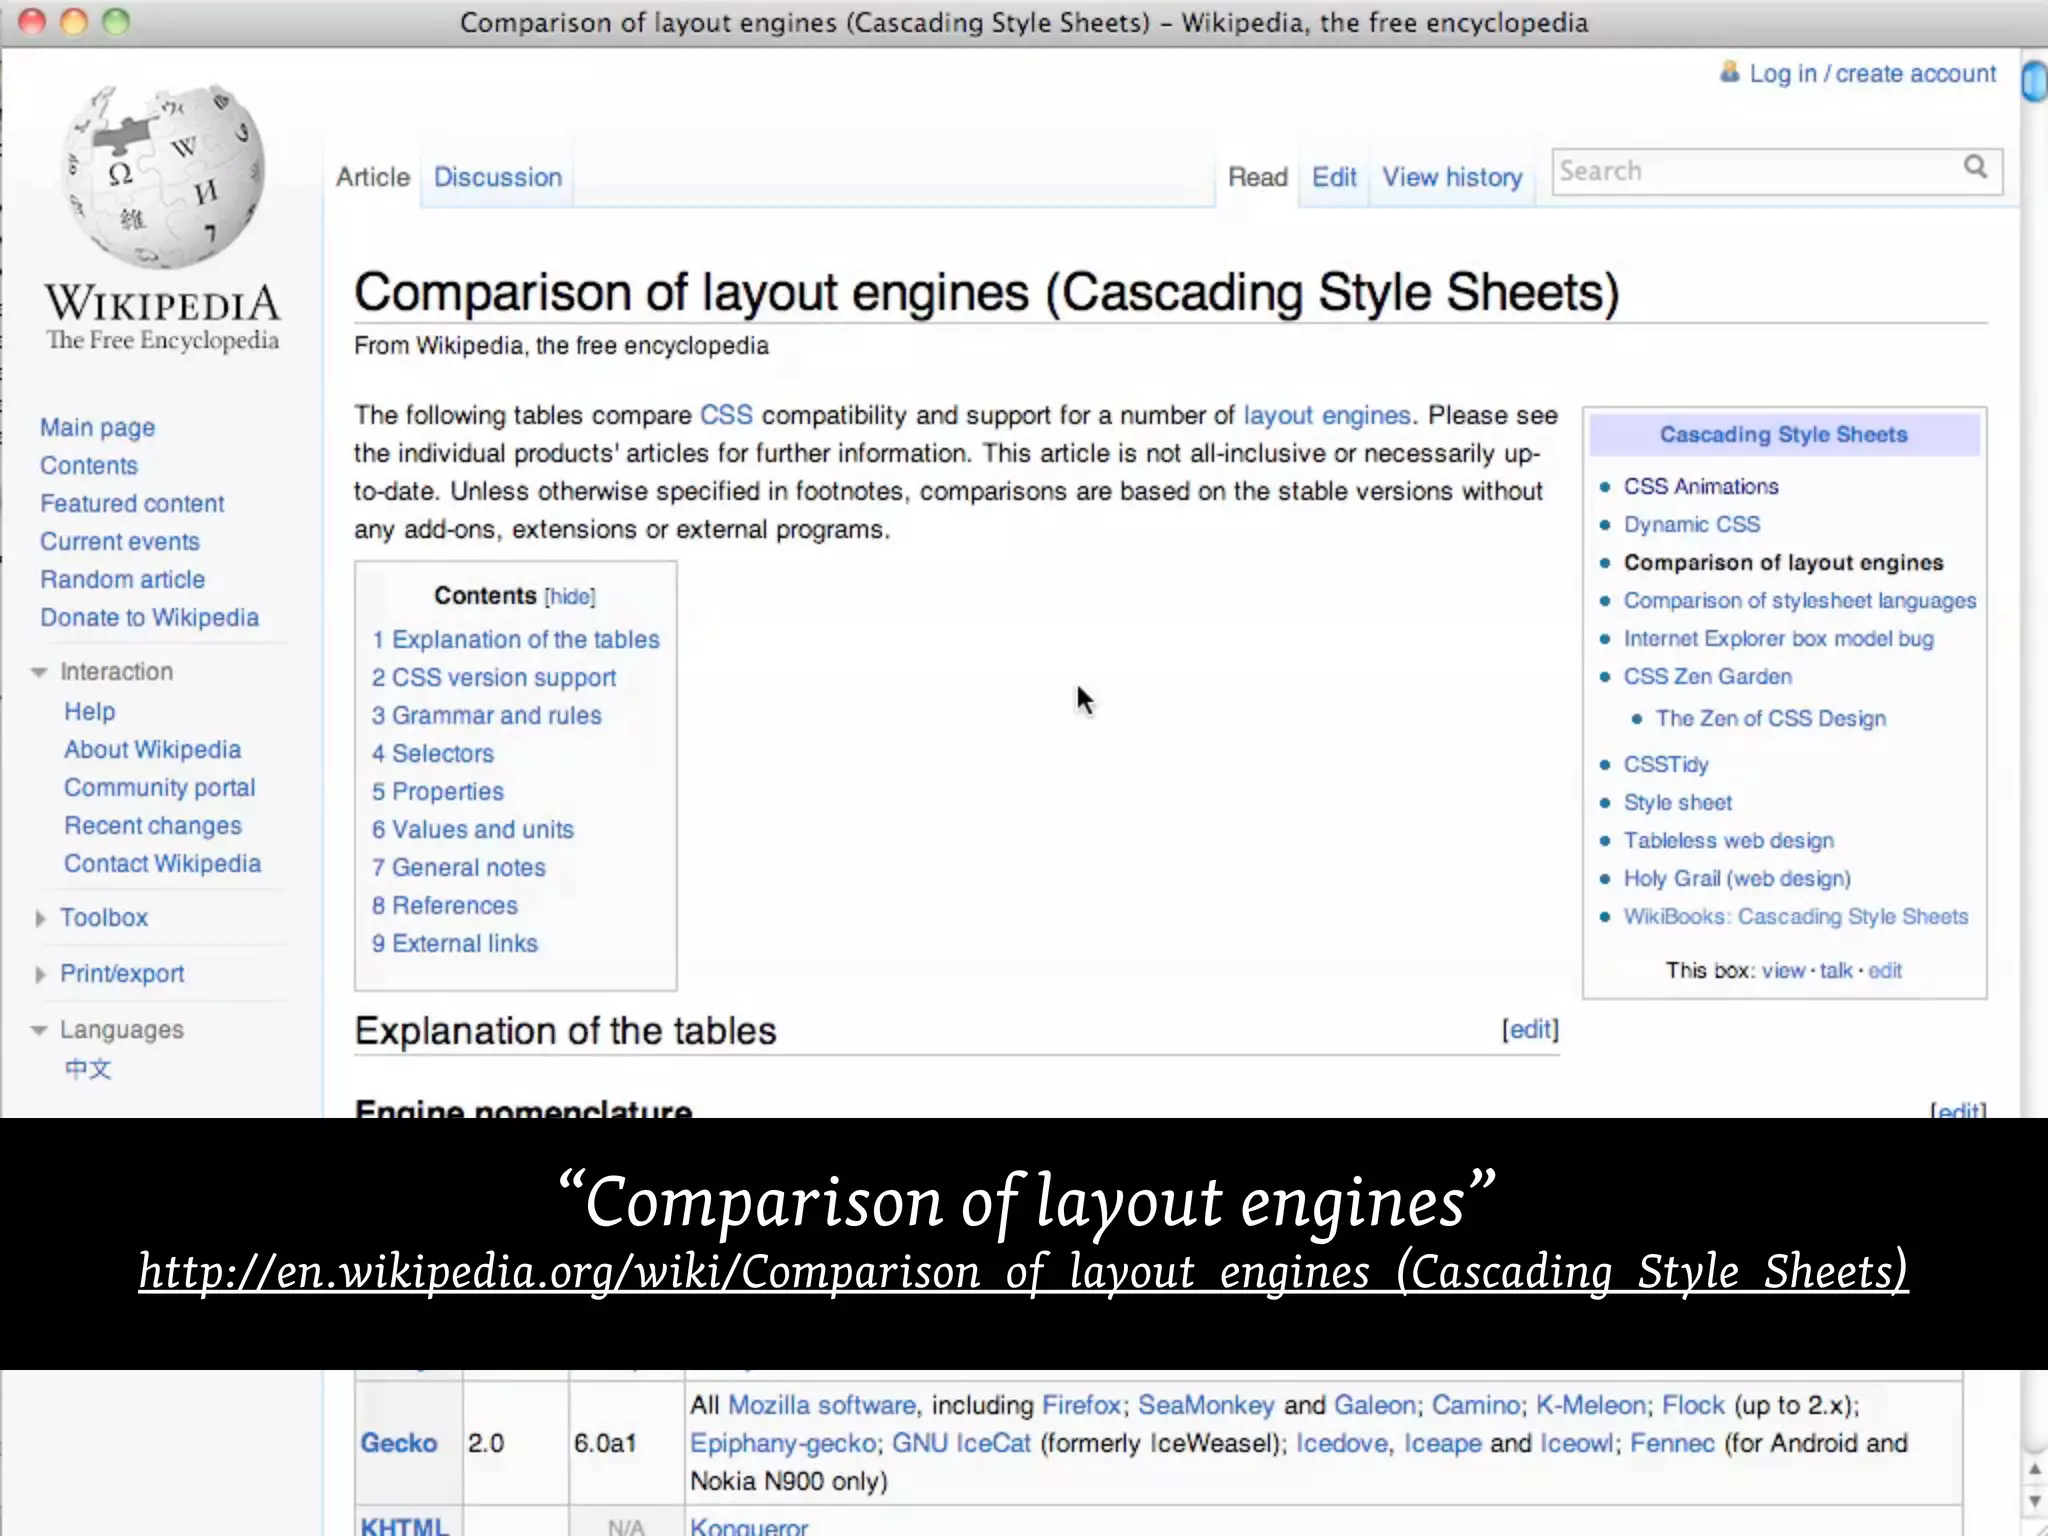Image resolution: width=2048 pixels, height=1536 pixels.
Task: Click the Wikipedia globe logo
Action: [x=163, y=177]
